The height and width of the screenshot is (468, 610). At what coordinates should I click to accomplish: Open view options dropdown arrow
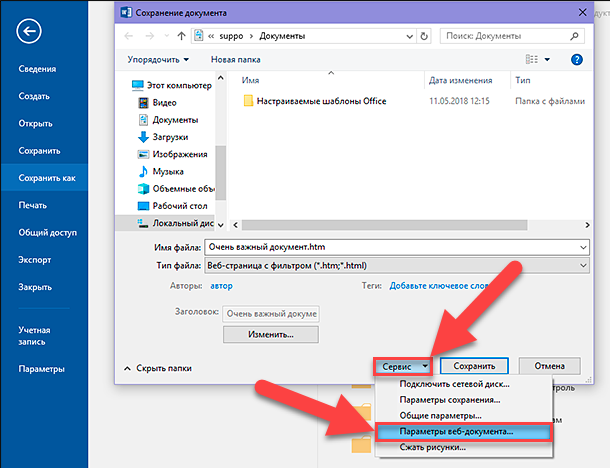tap(547, 60)
